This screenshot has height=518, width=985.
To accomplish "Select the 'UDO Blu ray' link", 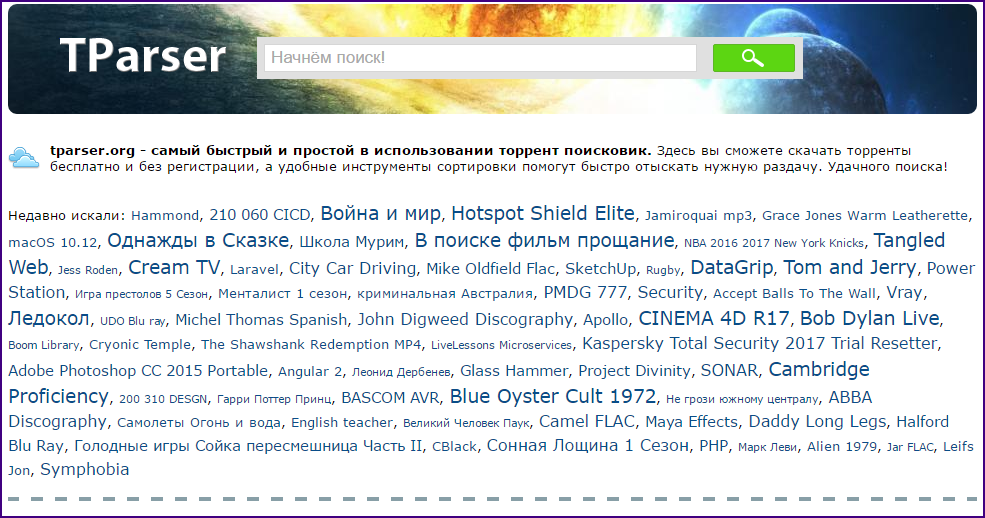I will pos(133,321).
